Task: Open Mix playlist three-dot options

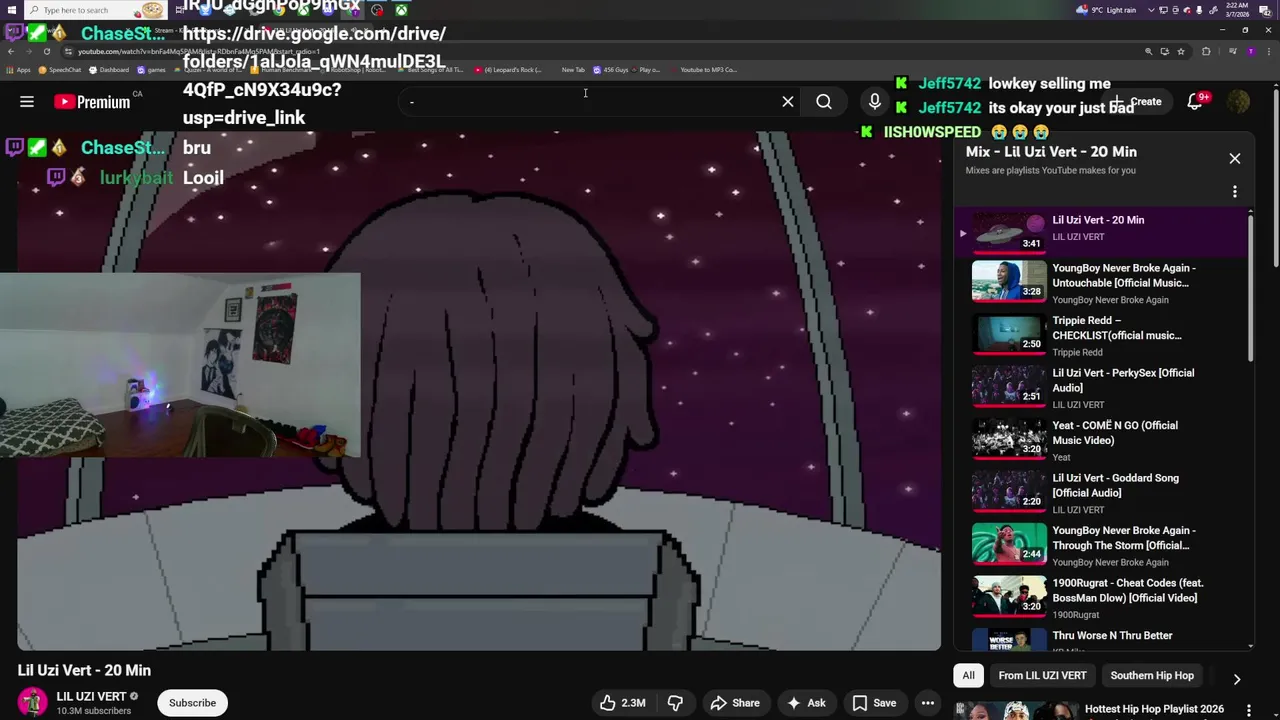Action: tap(1235, 191)
